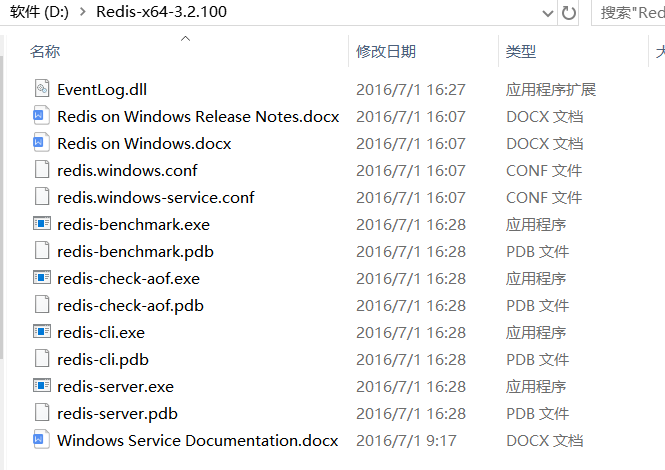Click the 软件 (D:) breadcrumb segment
Viewport: 665px width, 470px height.
click(x=40, y=13)
